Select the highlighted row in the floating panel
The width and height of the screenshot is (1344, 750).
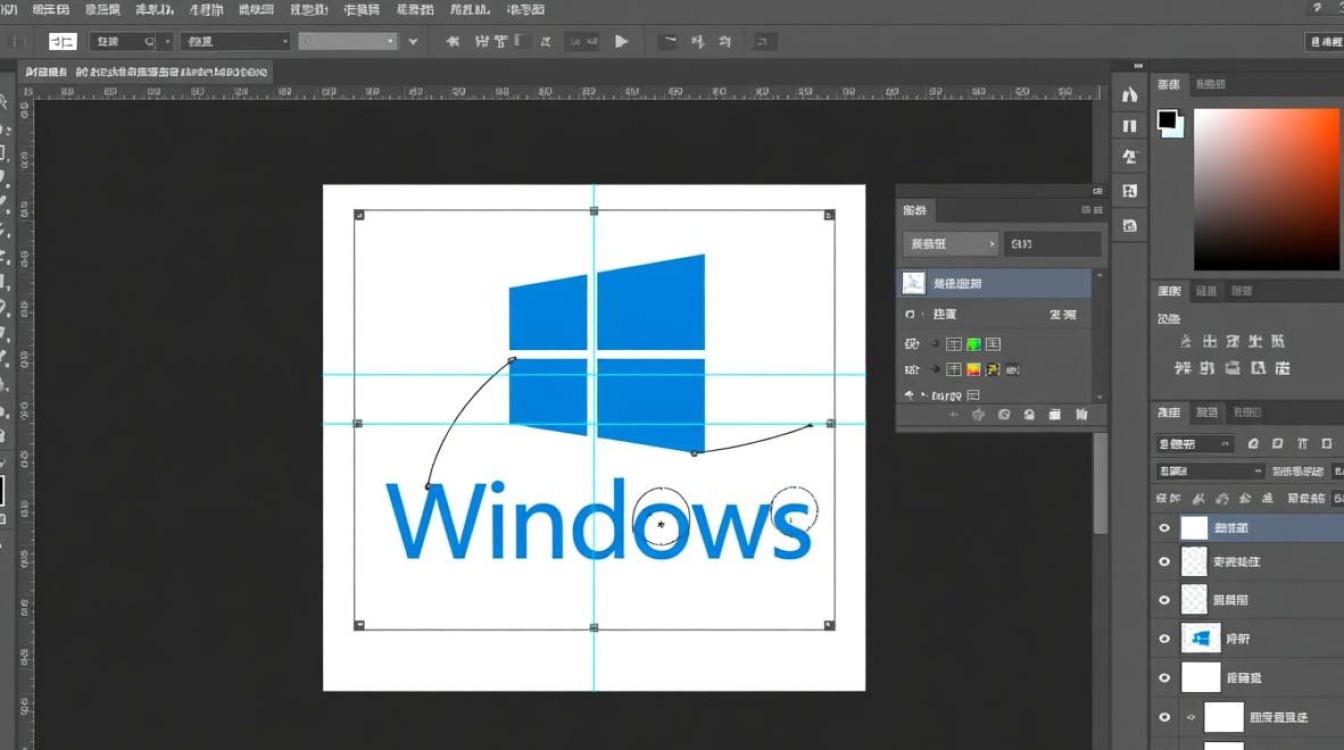(x=996, y=284)
